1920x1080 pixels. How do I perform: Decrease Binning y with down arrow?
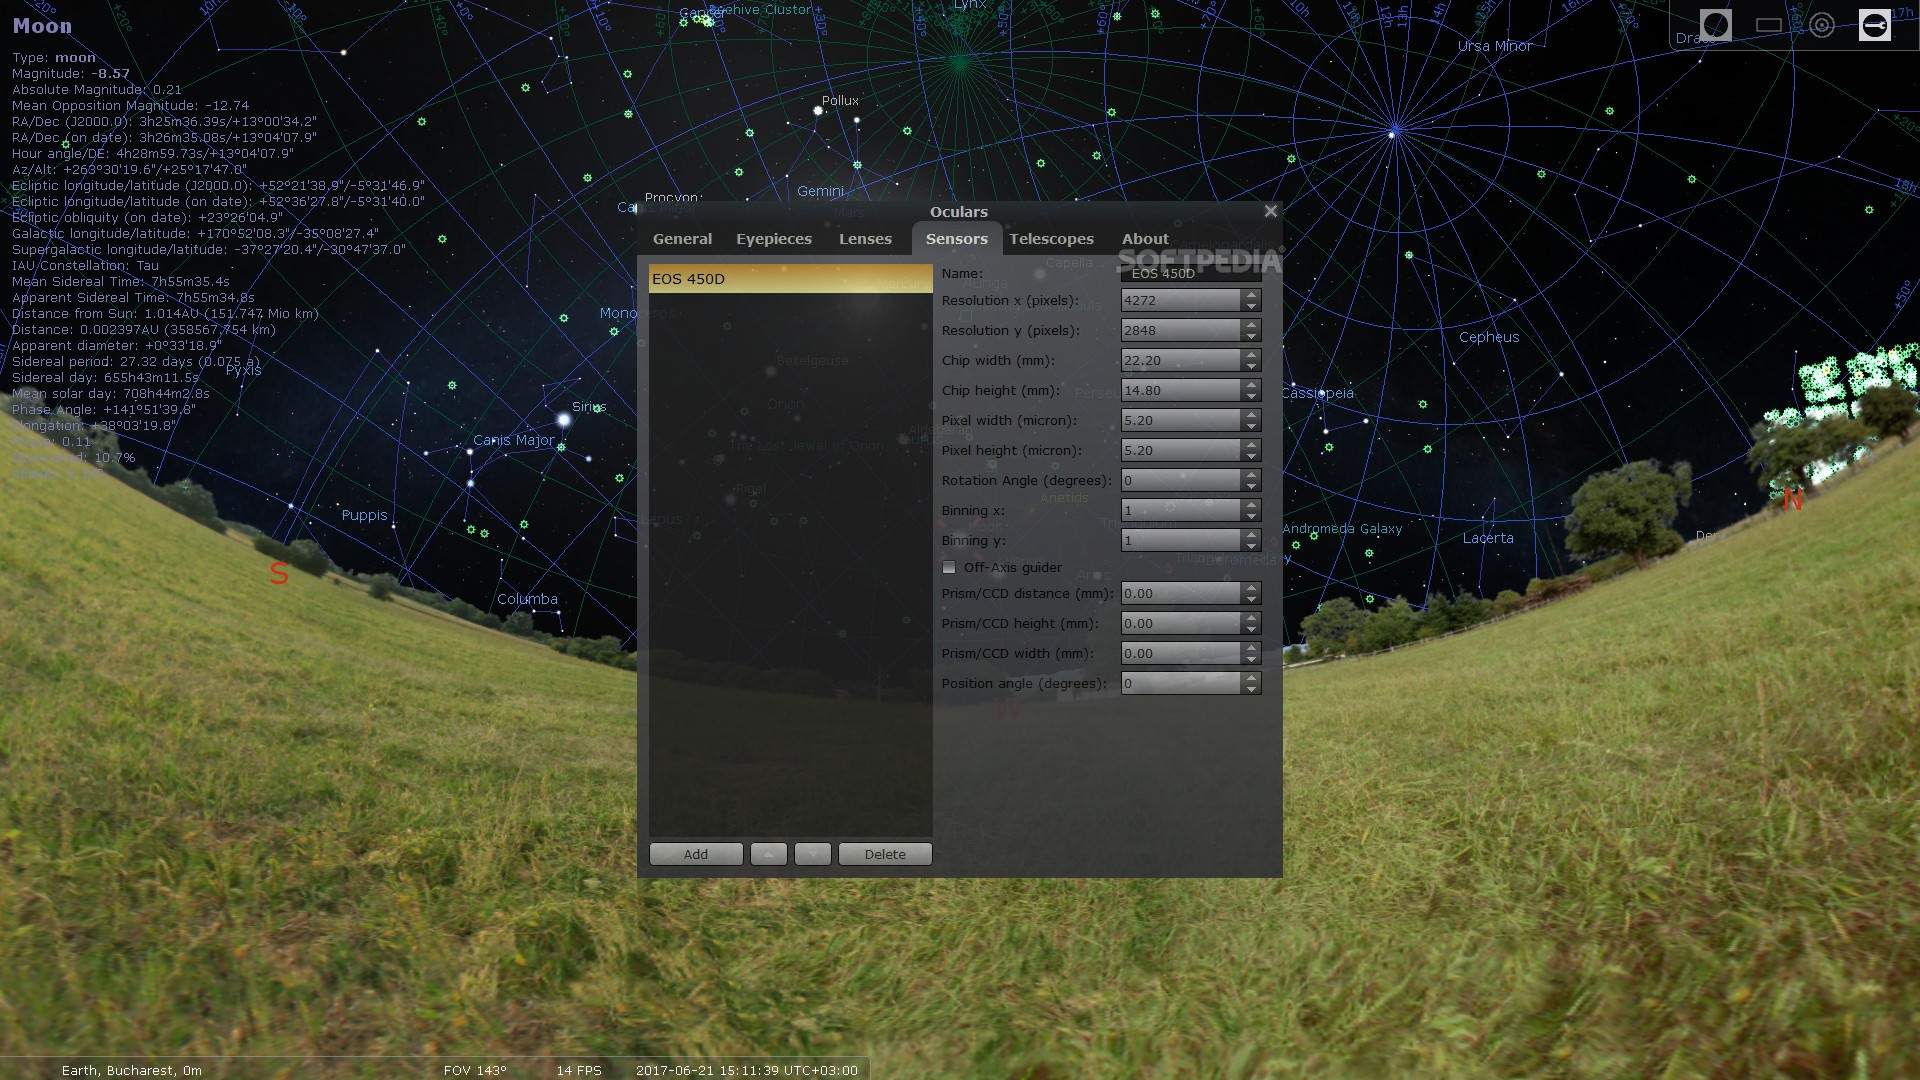point(1251,546)
